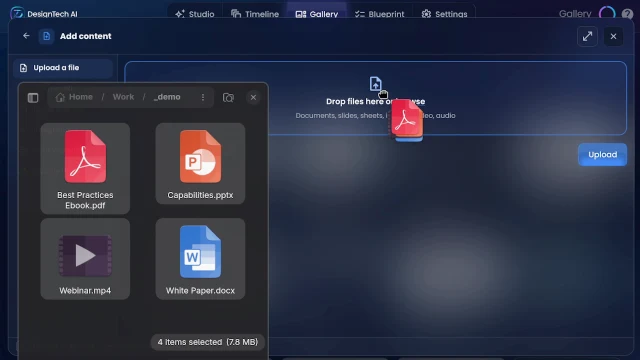Open the file browser more options menu
The image size is (640, 360).
(x=203, y=97)
